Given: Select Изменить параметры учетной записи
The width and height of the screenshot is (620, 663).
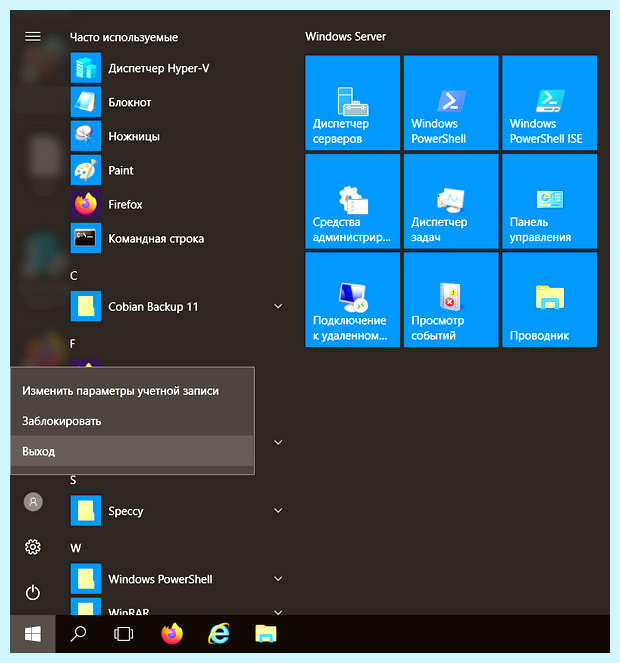Looking at the screenshot, I should coord(132,391).
